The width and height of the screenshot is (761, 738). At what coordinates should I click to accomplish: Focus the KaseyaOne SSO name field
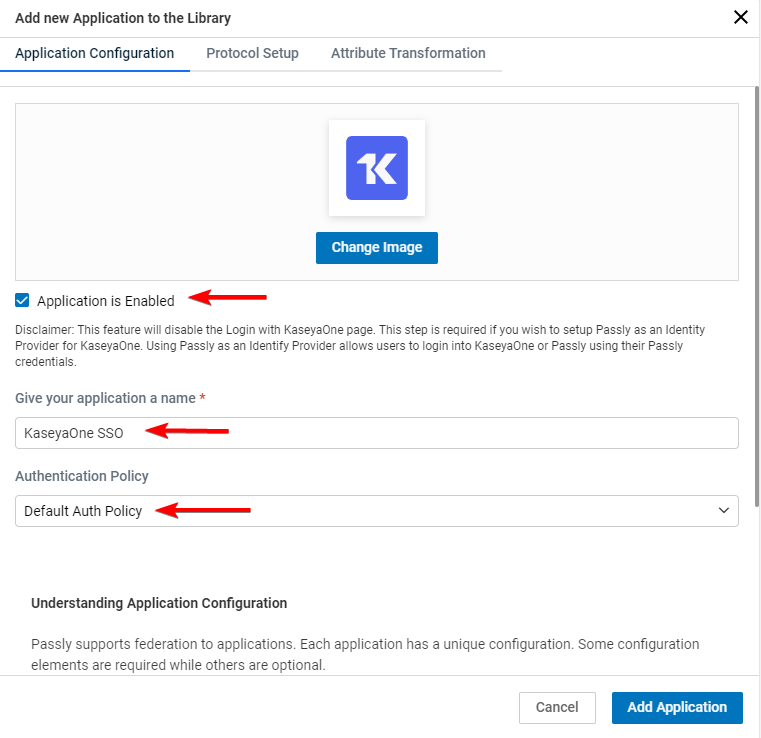pos(377,433)
